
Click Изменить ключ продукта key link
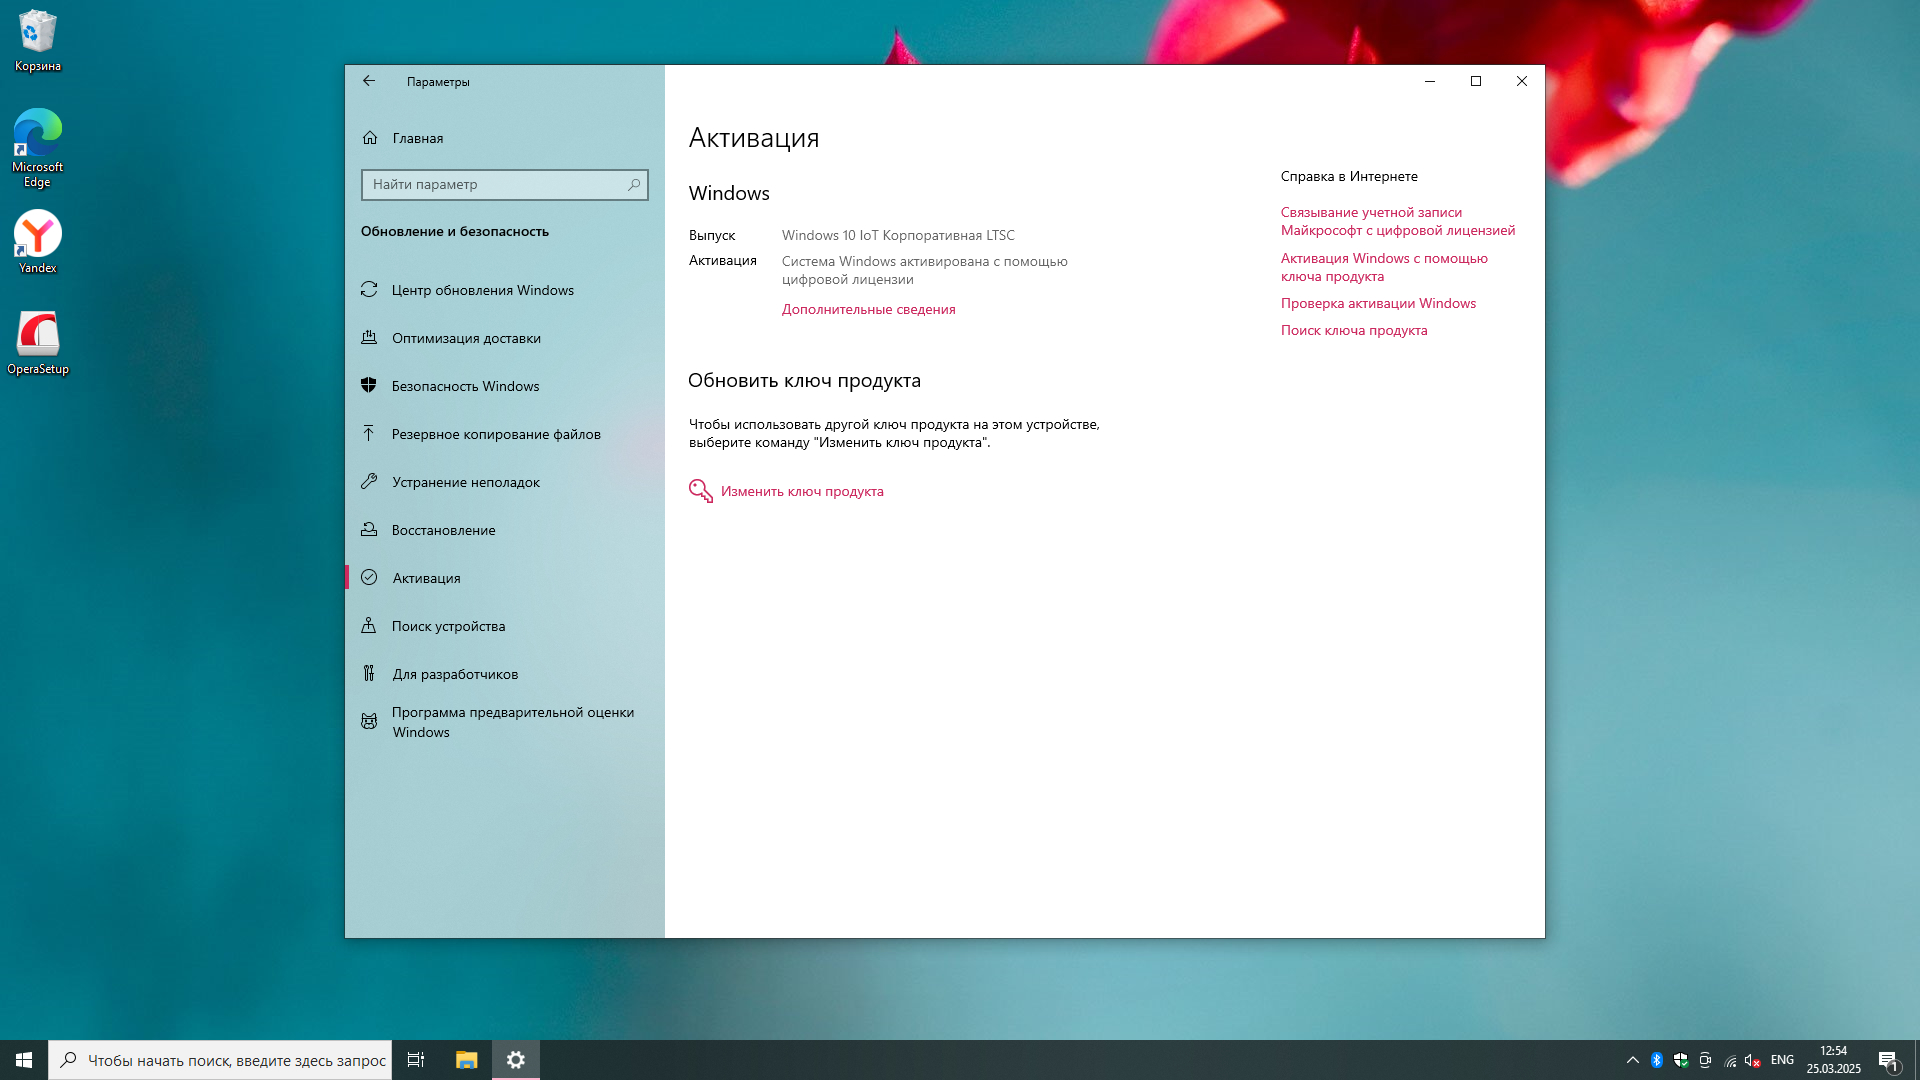tap(801, 491)
